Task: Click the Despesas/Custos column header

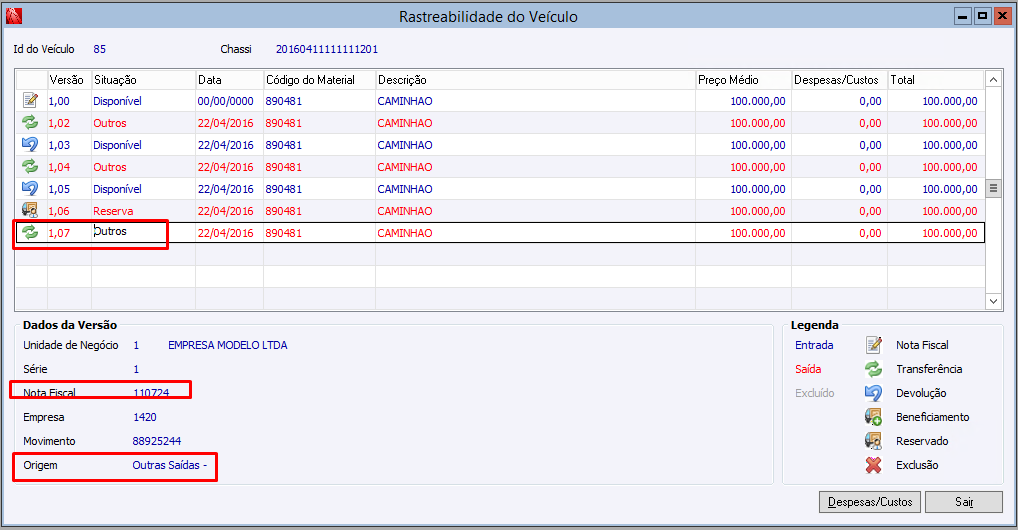Action: 839,80
